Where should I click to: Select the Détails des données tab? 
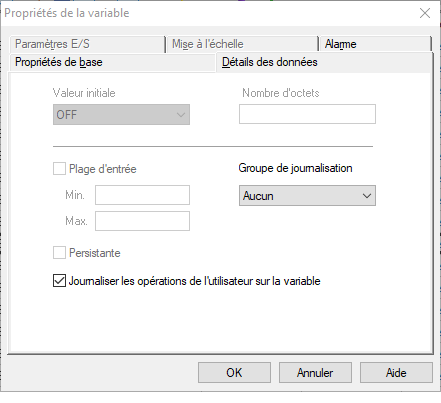pos(324,62)
